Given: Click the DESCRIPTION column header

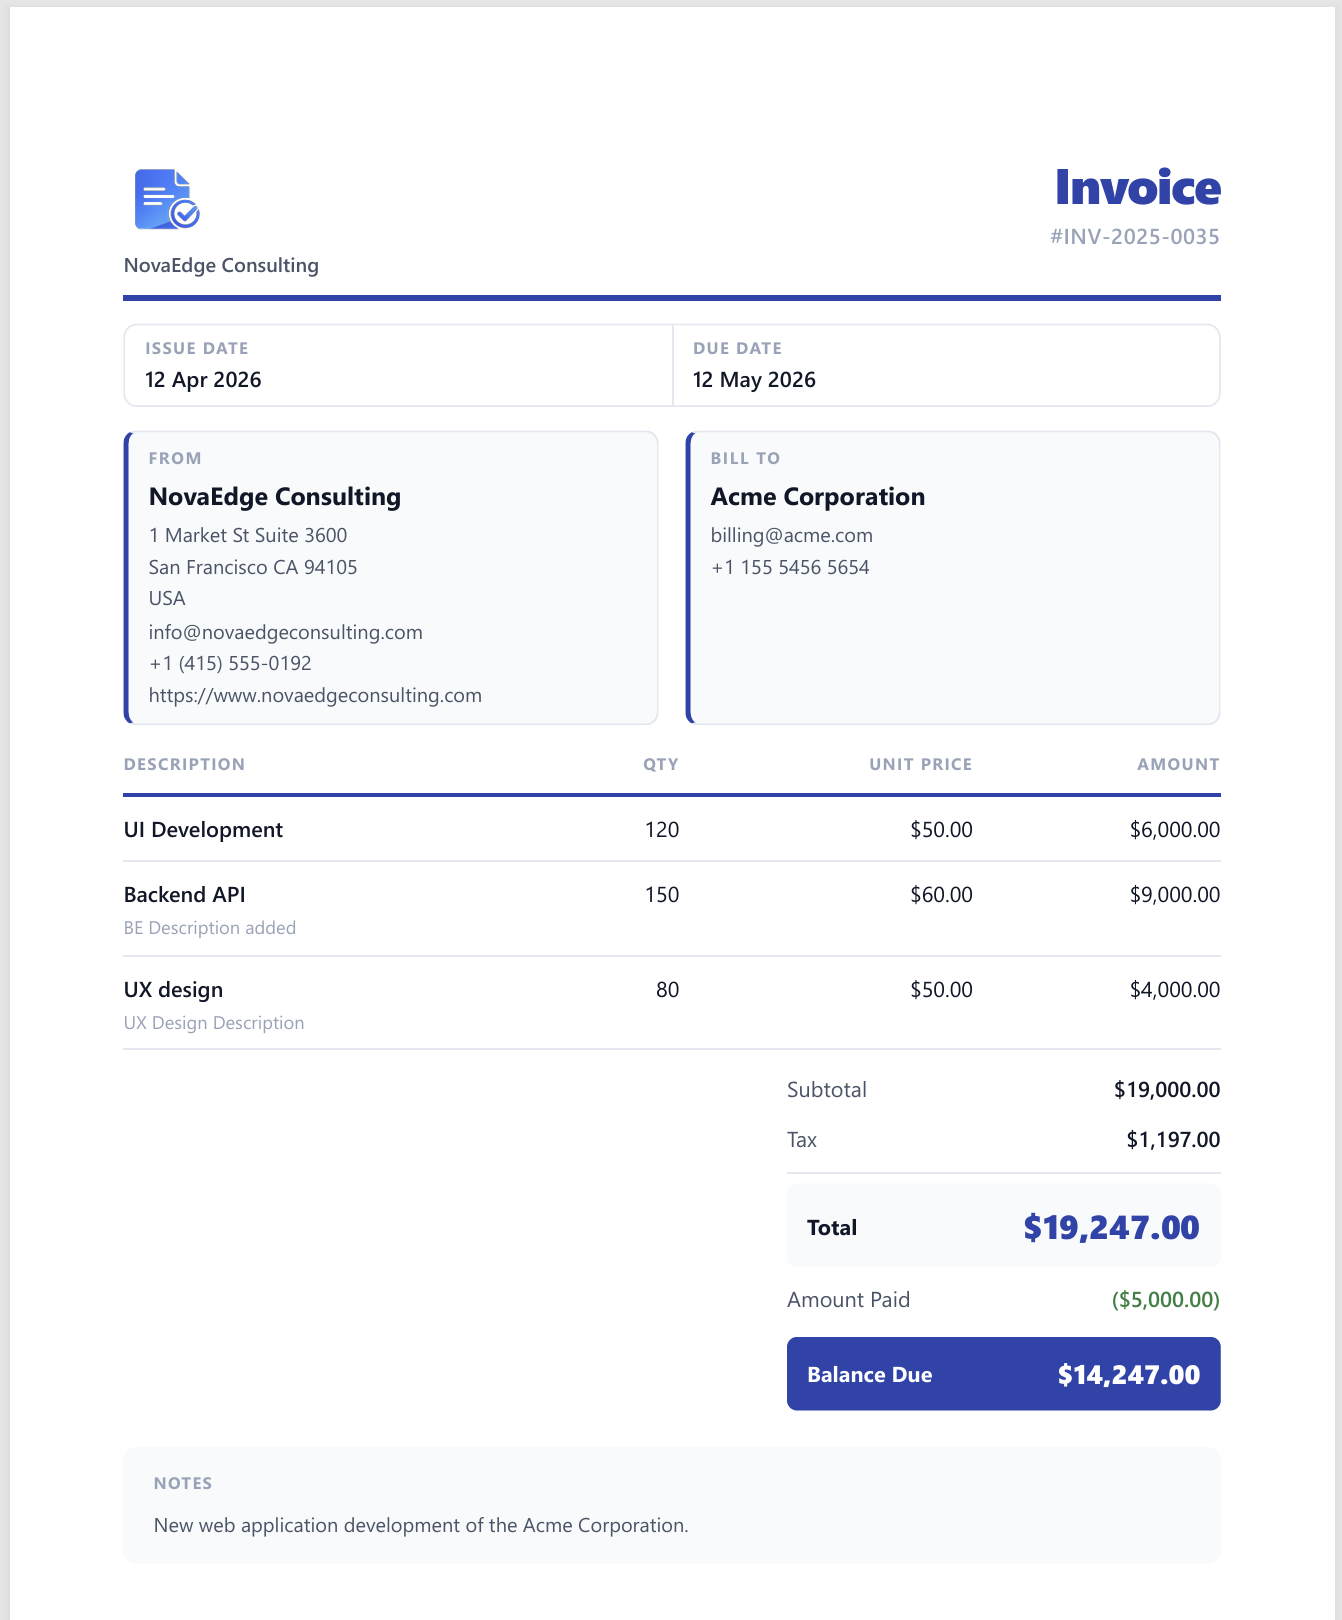Looking at the screenshot, I should (184, 764).
